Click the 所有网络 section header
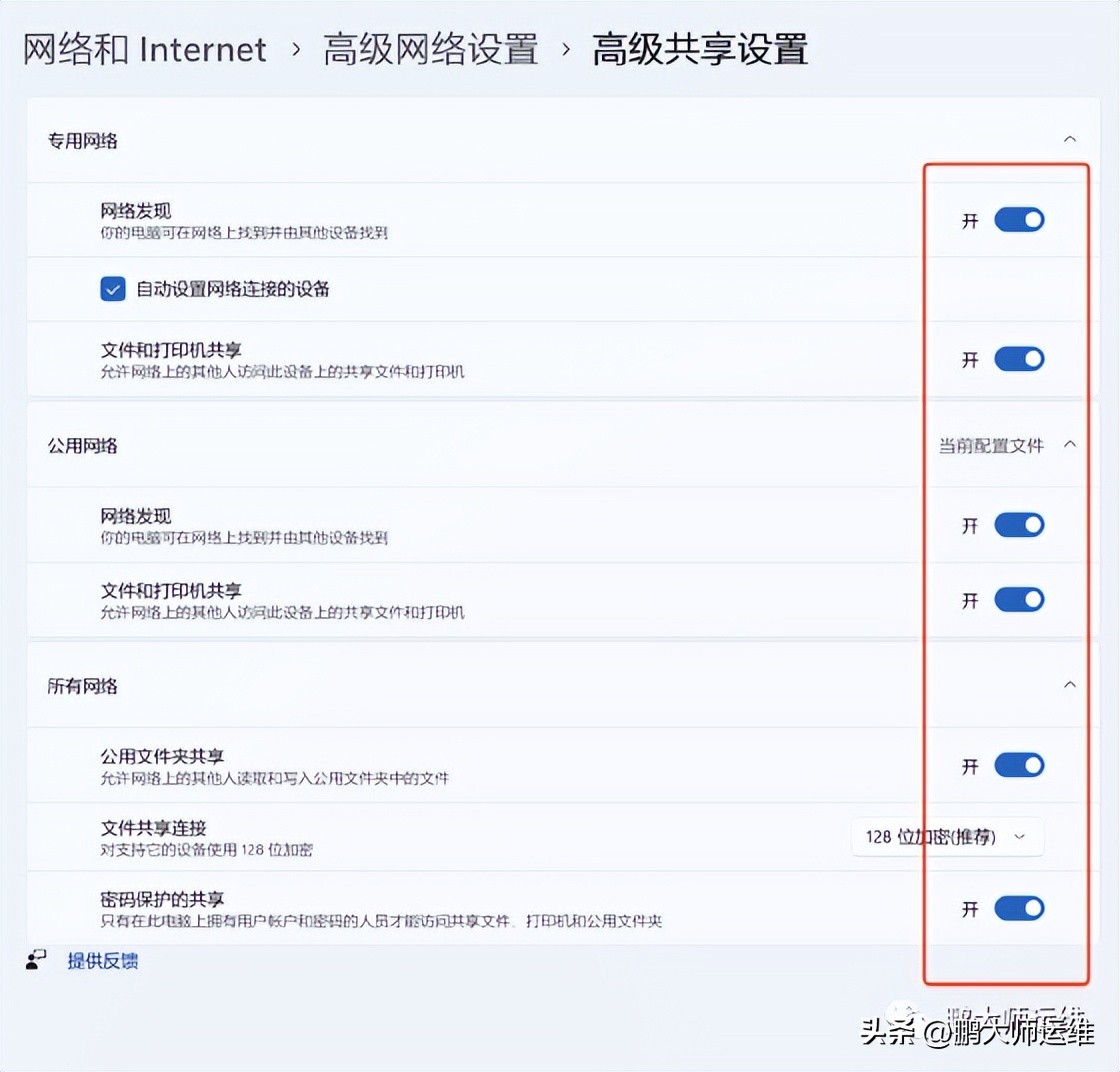The height and width of the screenshot is (1072, 1120). click(x=82, y=685)
